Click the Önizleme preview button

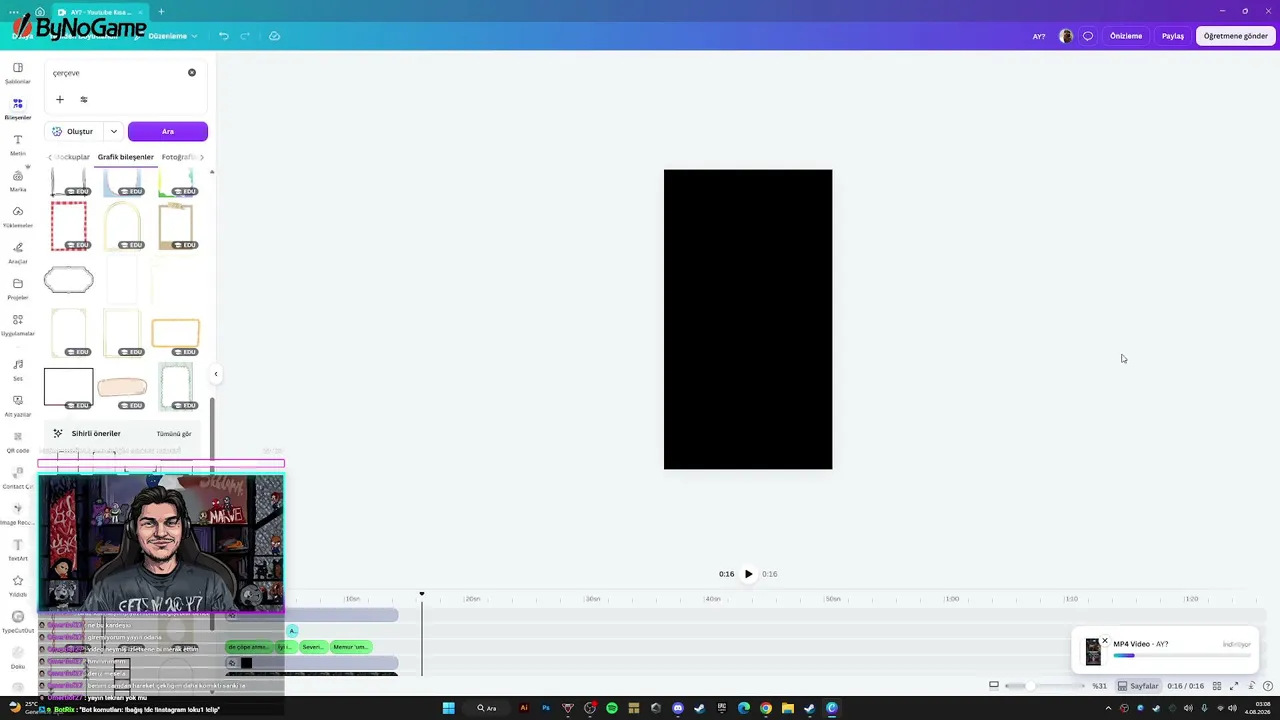(x=1126, y=36)
